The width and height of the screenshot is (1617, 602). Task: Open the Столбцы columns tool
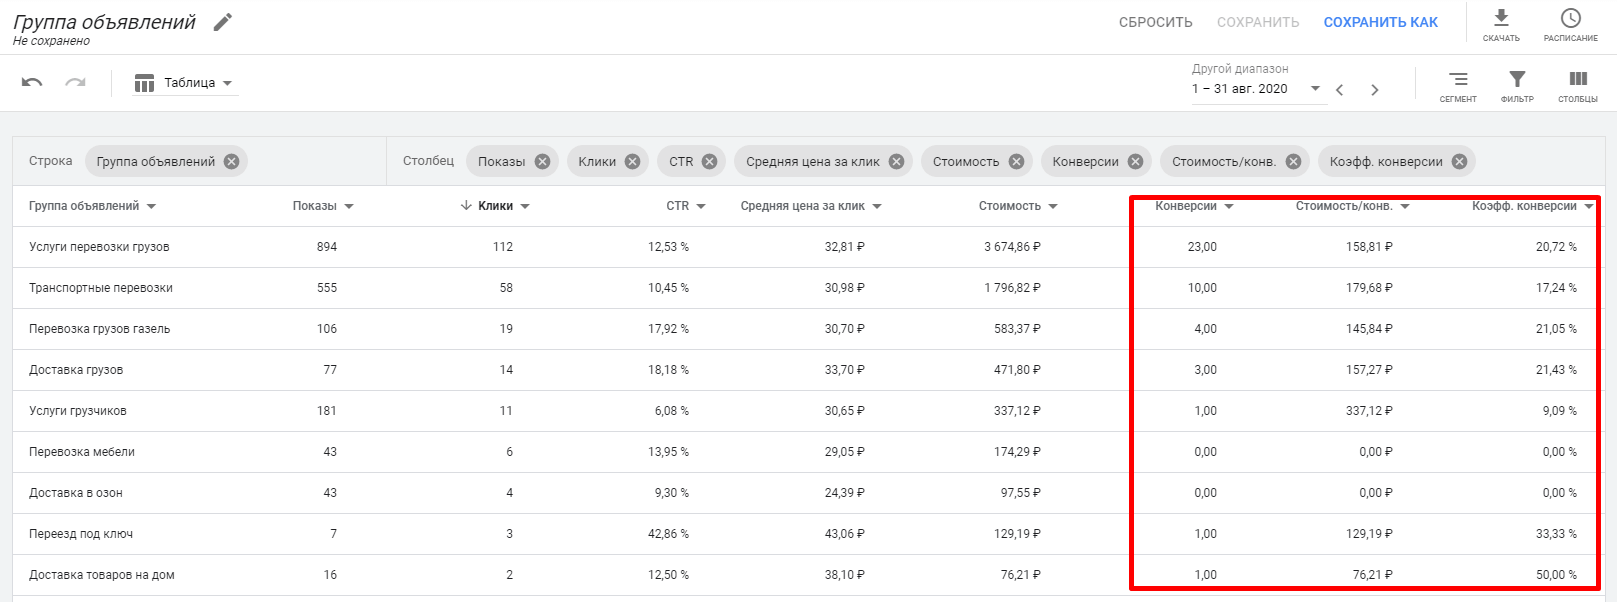click(1578, 86)
